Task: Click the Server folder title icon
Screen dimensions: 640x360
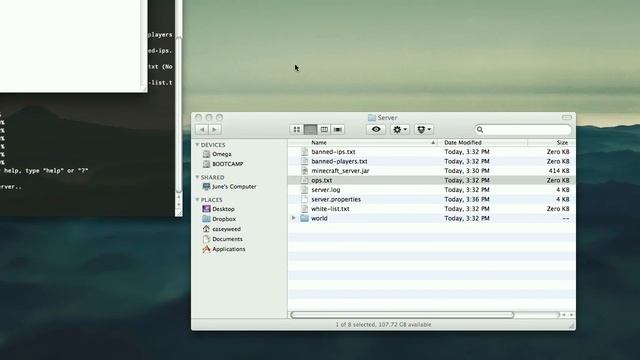Action: tap(372, 118)
